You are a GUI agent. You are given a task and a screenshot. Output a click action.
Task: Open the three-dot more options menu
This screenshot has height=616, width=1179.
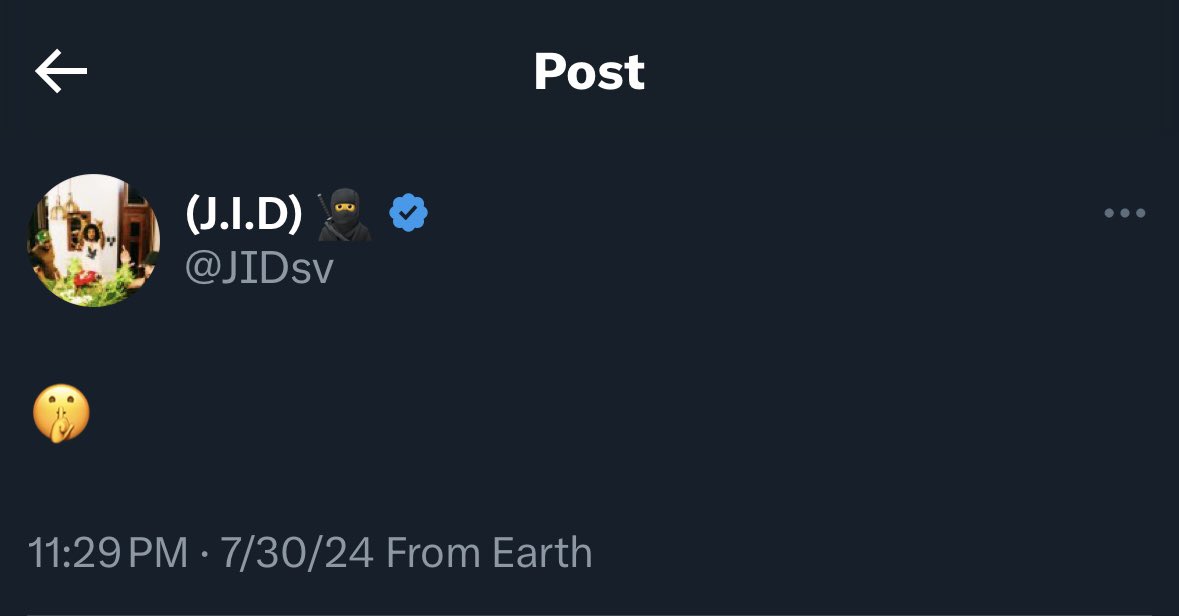1124,214
